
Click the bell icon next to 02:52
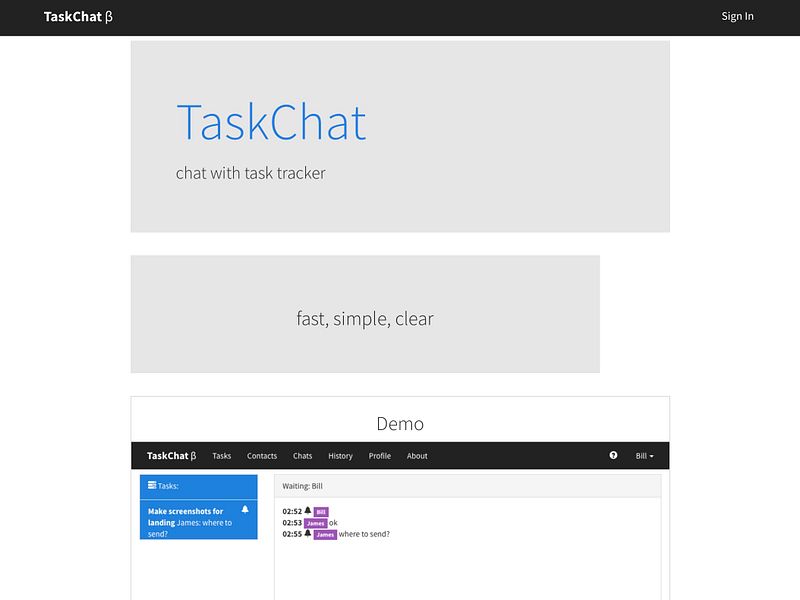point(308,510)
